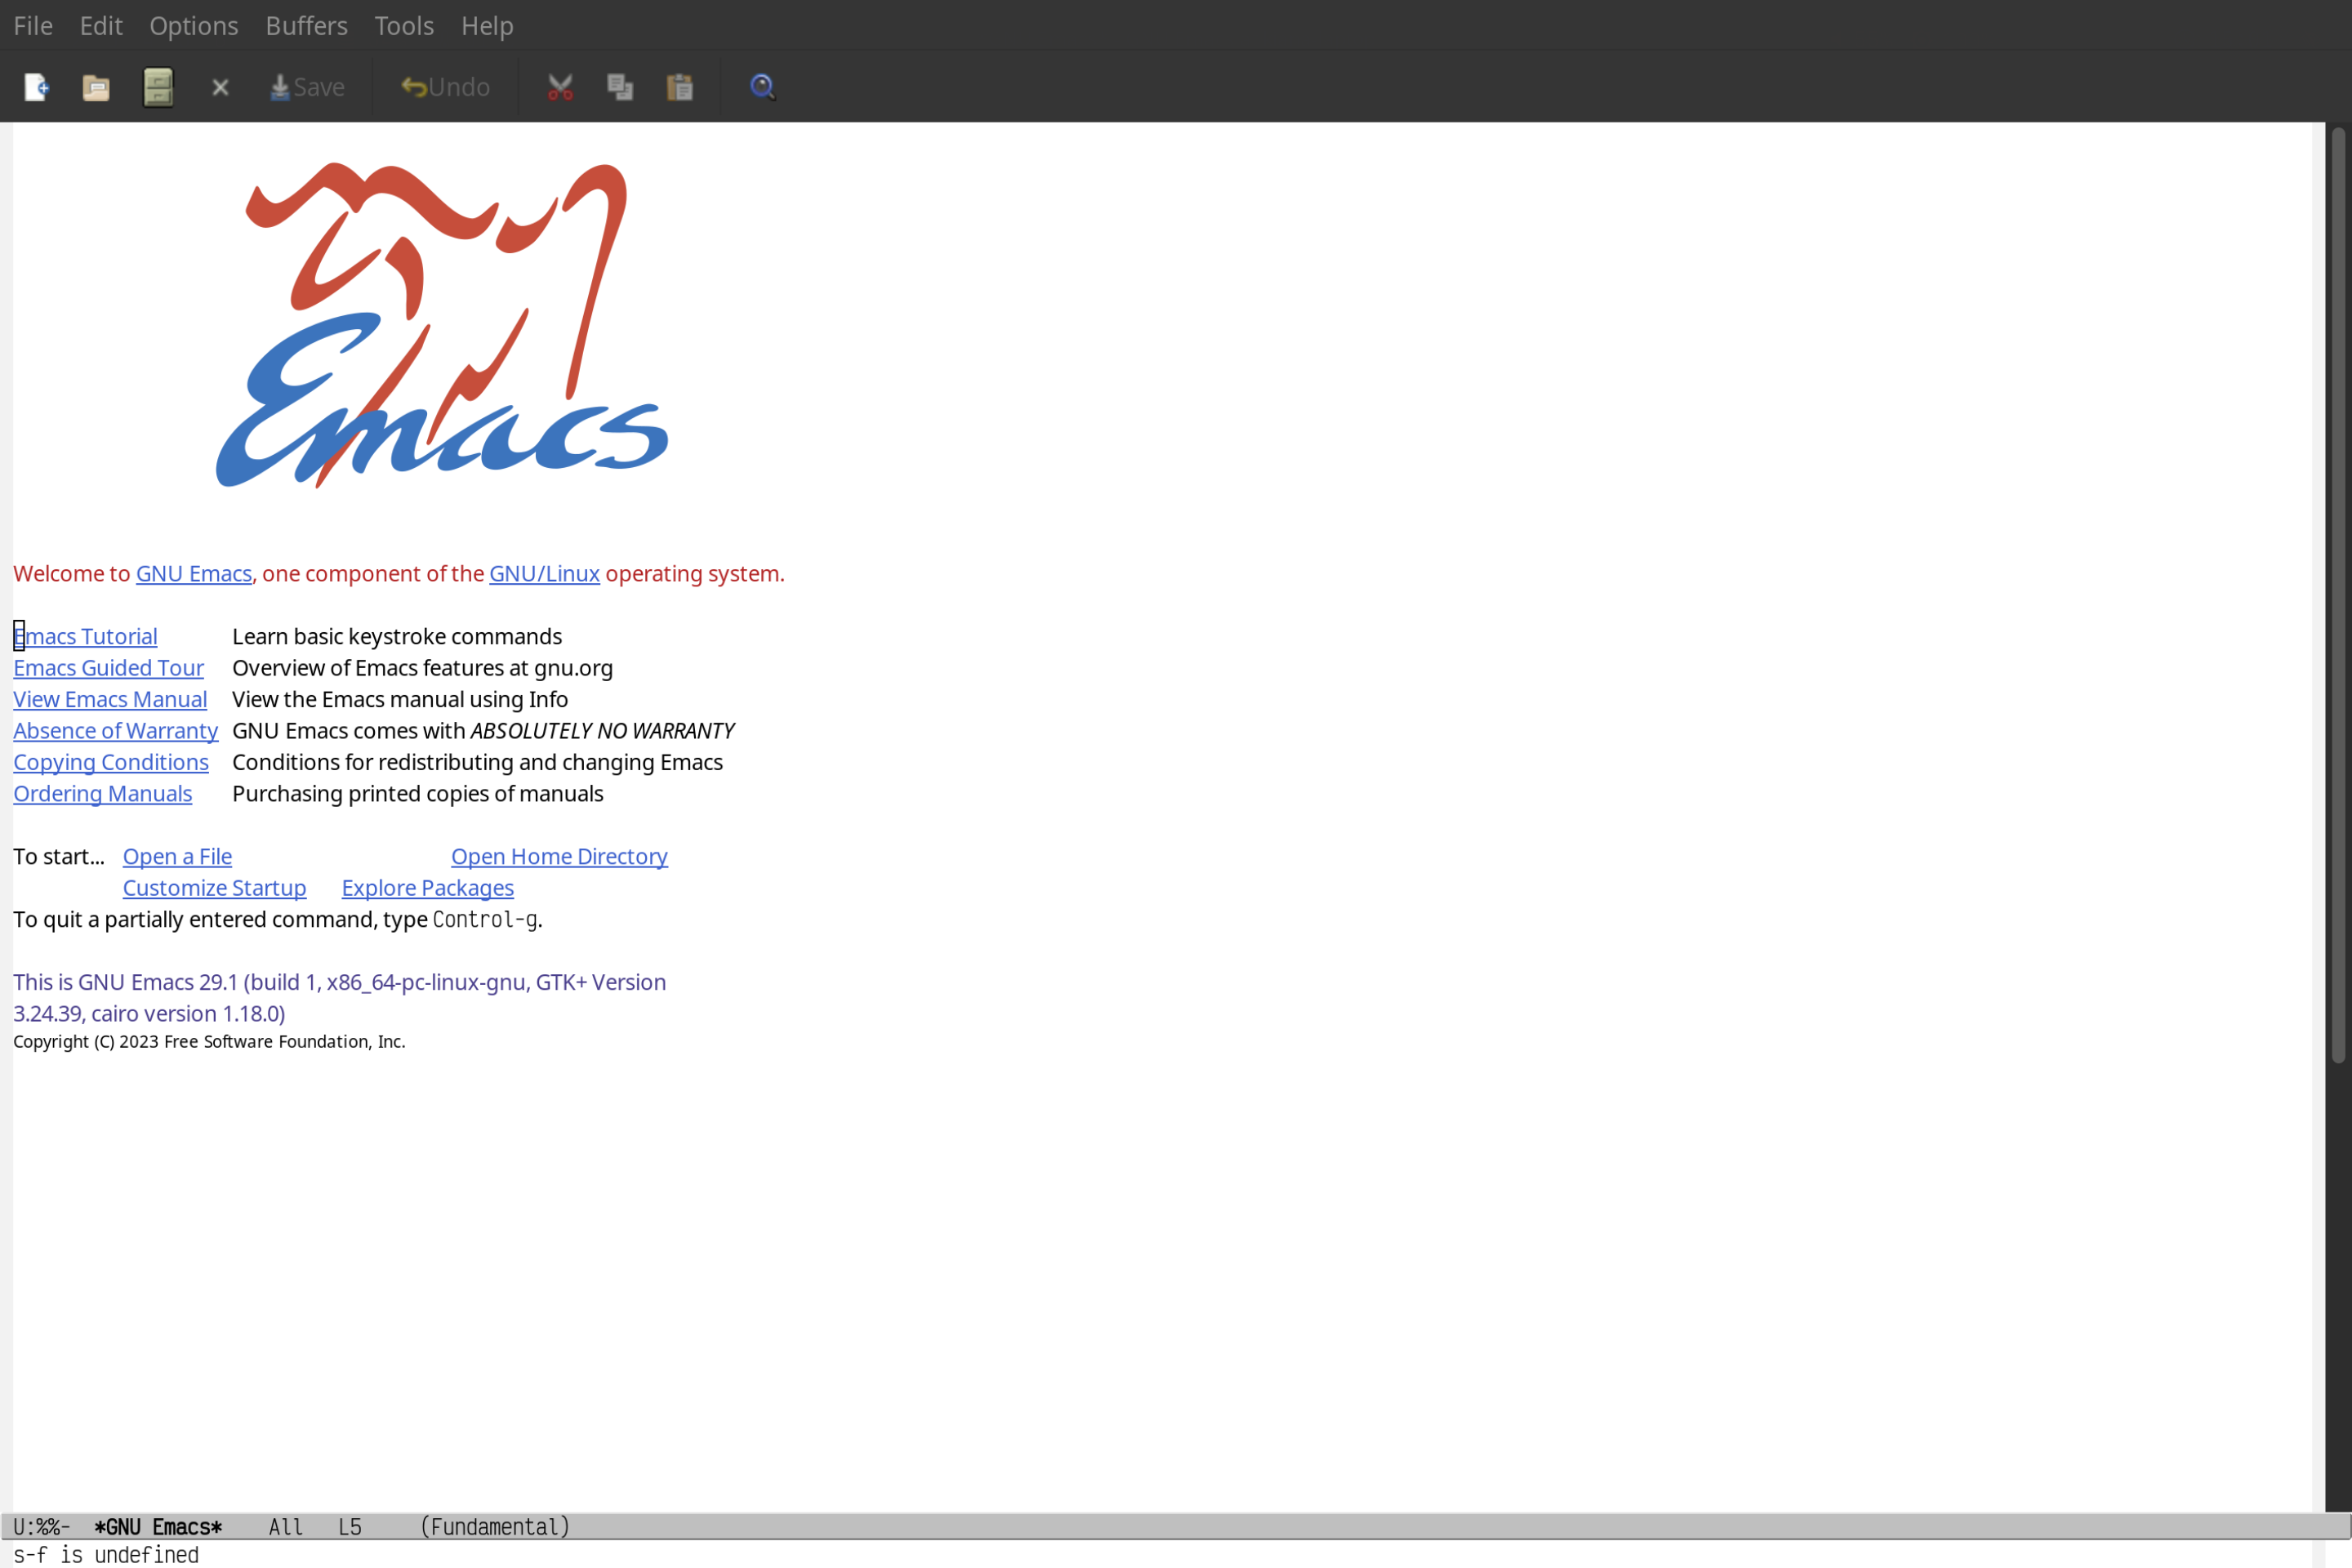The image size is (2352, 1568).
Task: Click the Help menu
Action: pyautogui.click(x=487, y=24)
